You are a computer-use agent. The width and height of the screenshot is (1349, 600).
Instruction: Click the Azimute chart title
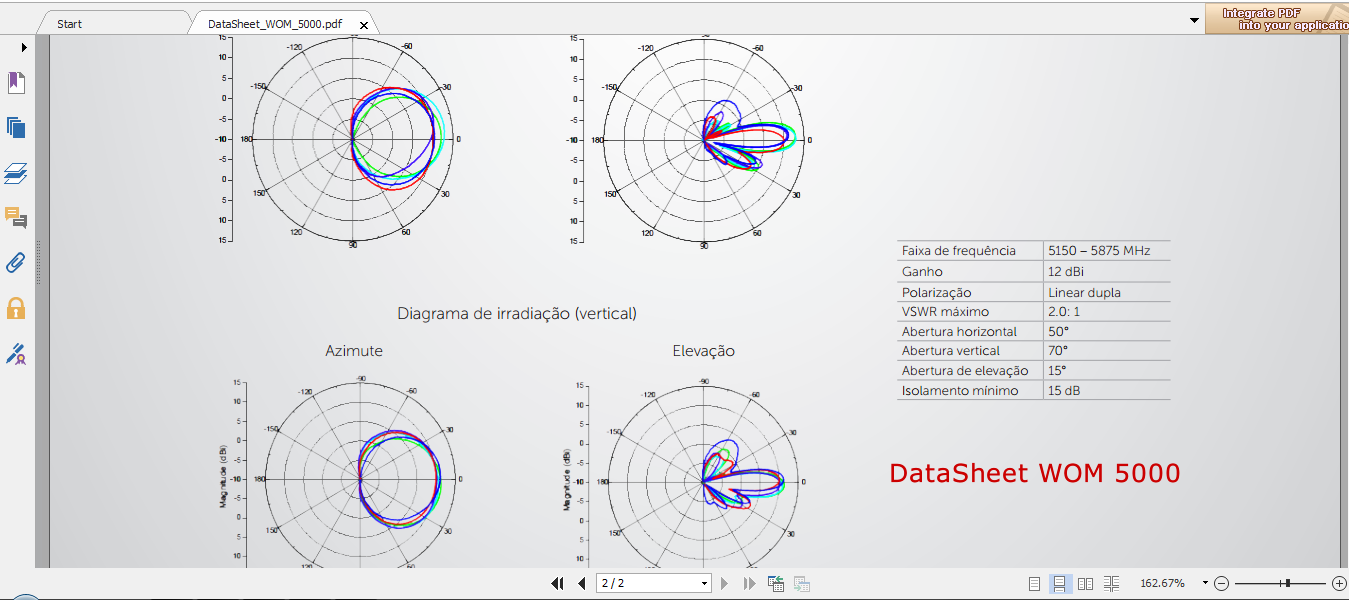point(354,351)
